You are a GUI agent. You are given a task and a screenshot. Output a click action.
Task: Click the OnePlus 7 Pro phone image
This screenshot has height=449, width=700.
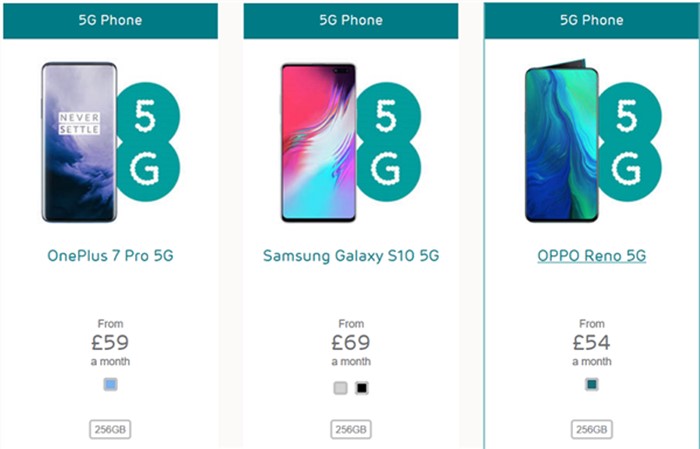click(x=79, y=142)
